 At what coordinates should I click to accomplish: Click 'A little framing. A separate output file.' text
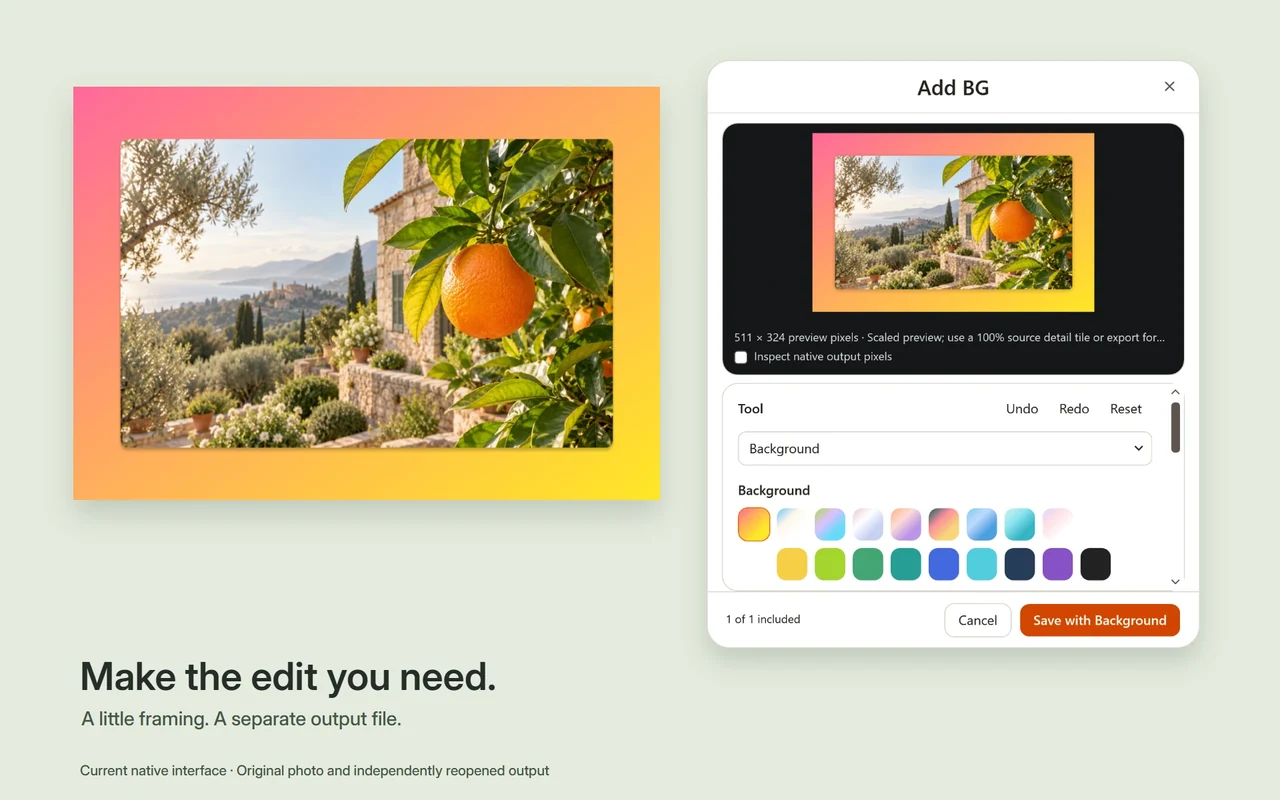(241, 719)
